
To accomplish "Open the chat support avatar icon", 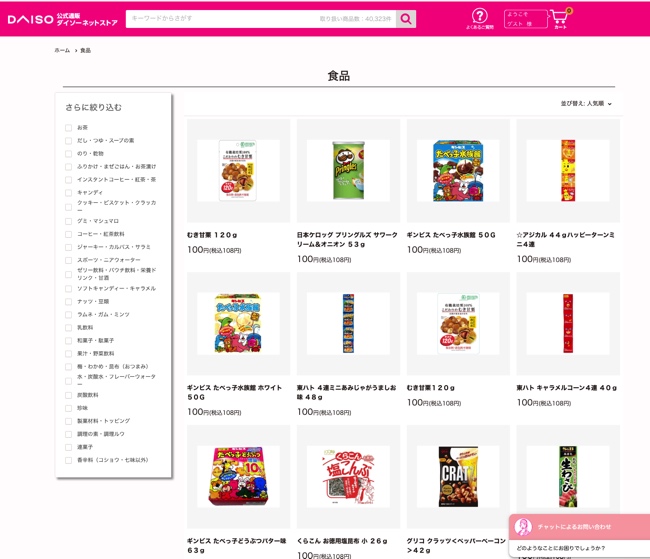I will (x=523, y=527).
